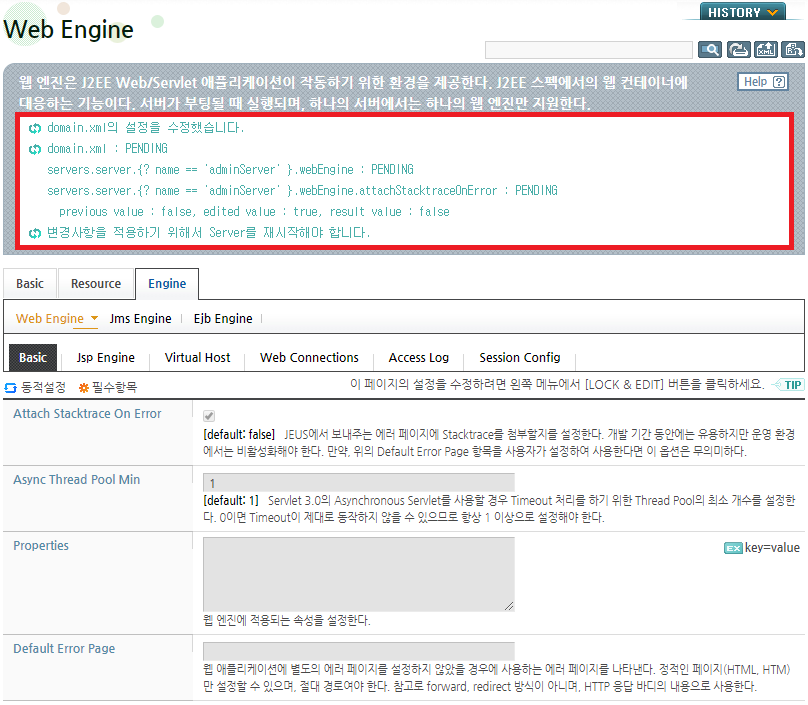808x705 pixels.
Task: Toggle the Attach Stacktrace On Error checkbox
Action: point(209,415)
